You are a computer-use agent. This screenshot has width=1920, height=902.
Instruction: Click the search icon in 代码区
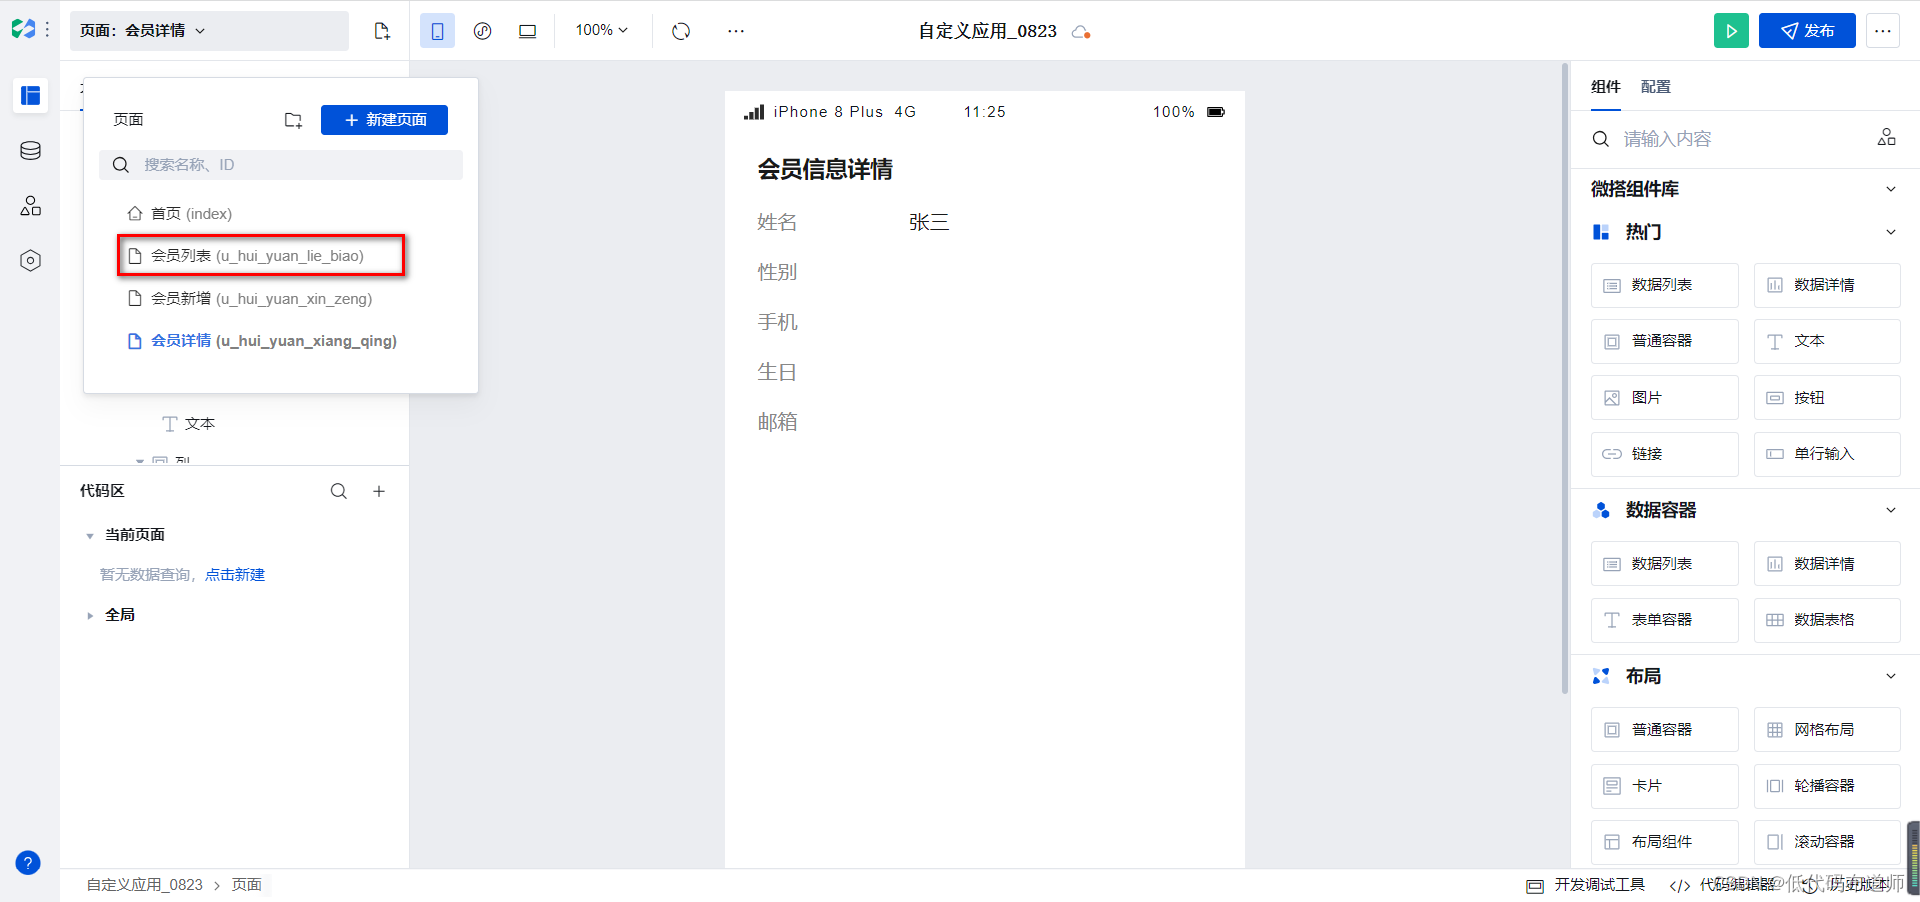click(x=339, y=491)
